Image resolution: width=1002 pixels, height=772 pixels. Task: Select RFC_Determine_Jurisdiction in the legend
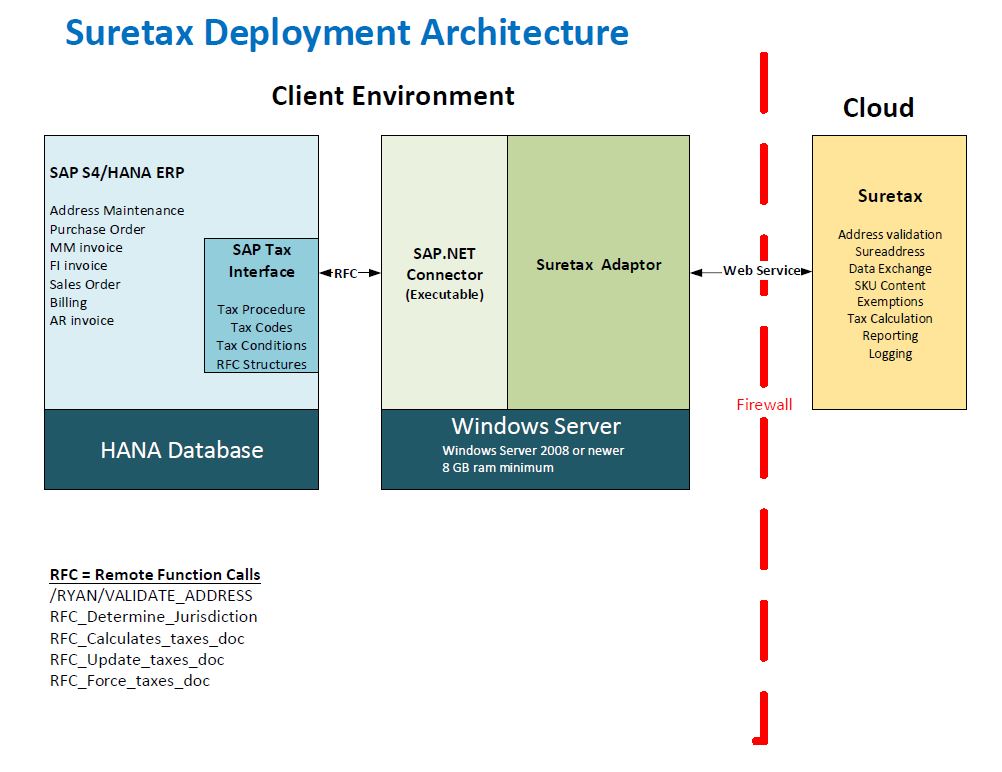pyautogui.click(x=153, y=617)
